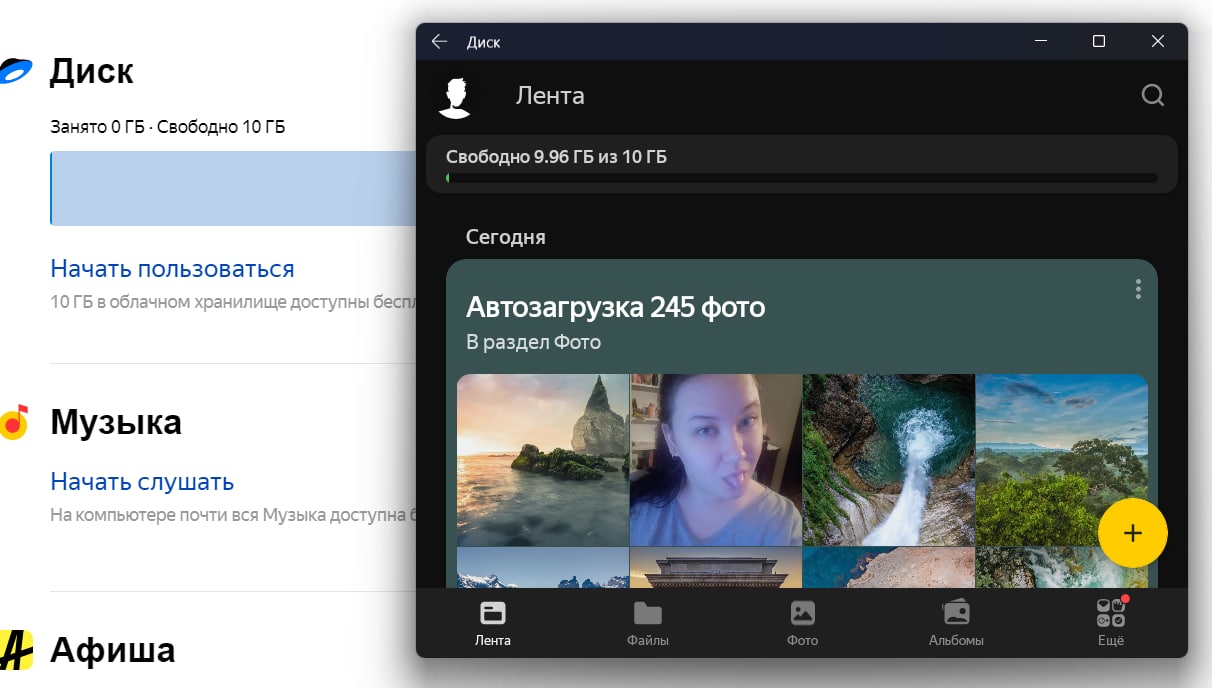Click the Музыка logo icon on webpage
1212x688 pixels.
coord(14,423)
